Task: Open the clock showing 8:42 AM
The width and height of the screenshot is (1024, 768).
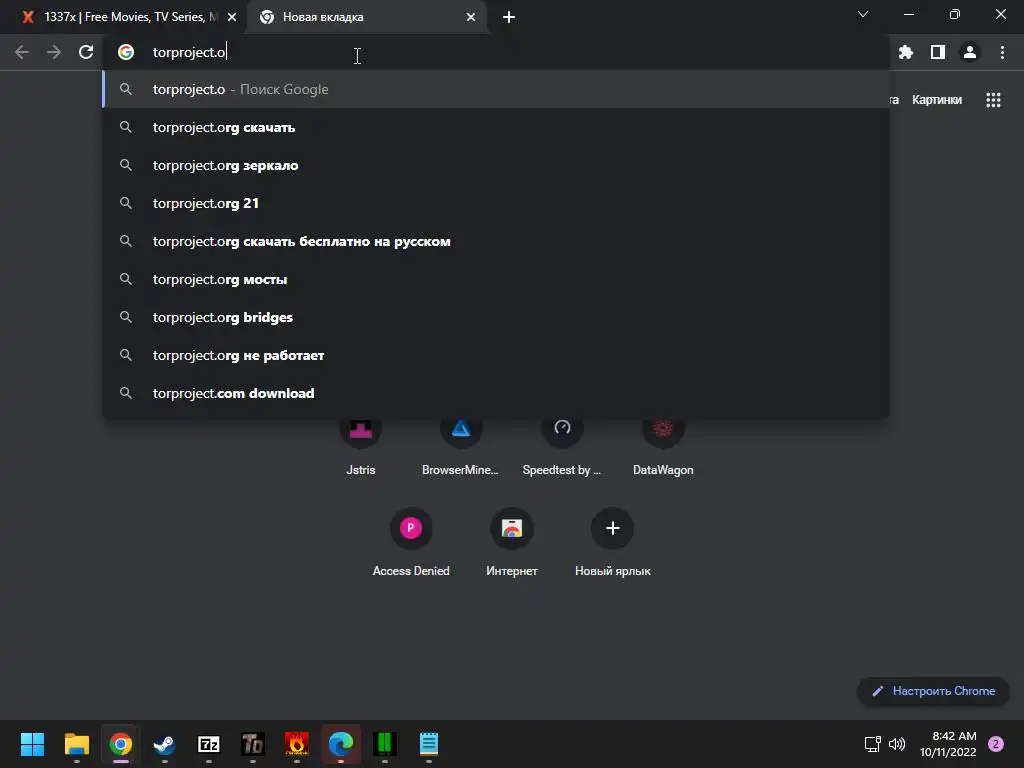Action: [948, 744]
